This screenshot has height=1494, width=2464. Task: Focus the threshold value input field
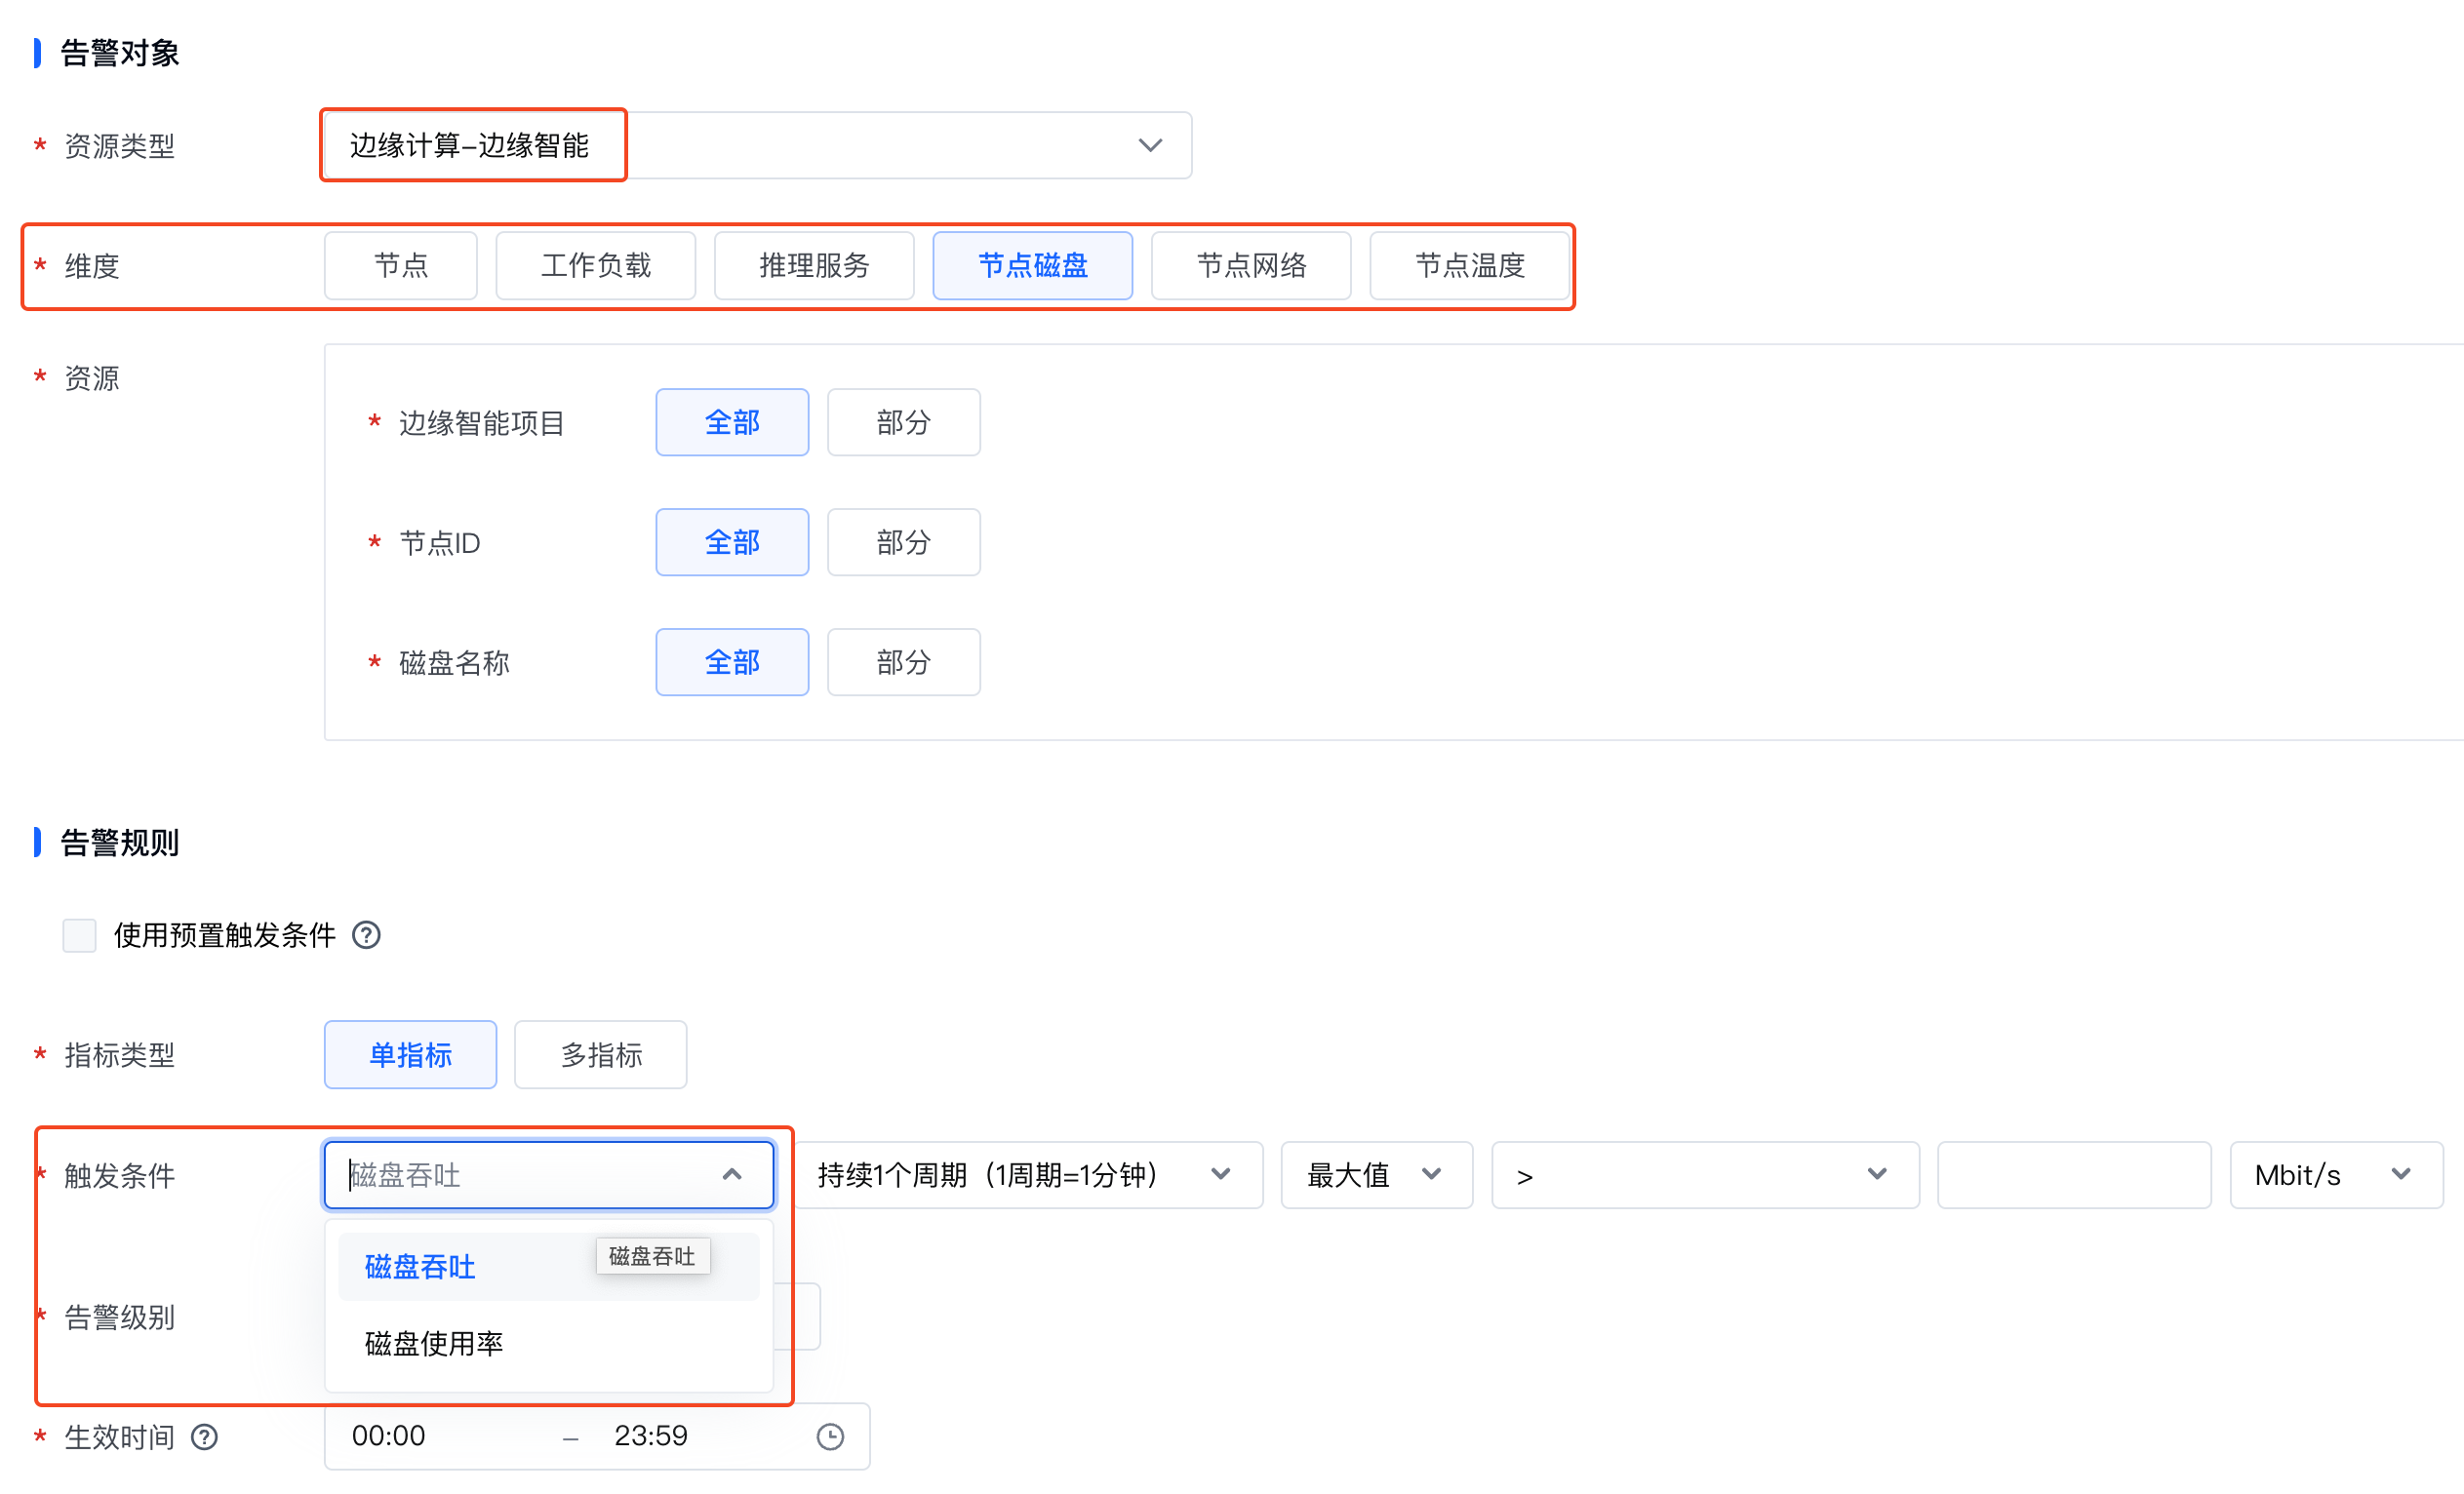point(2073,1175)
